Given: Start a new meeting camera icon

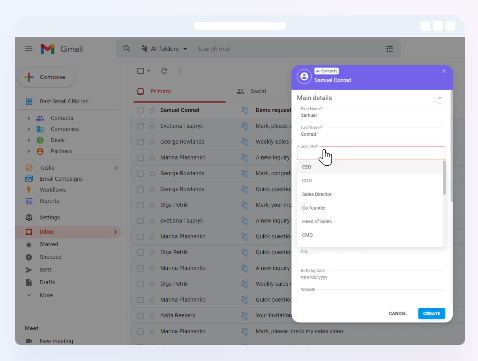Looking at the screenshot, I should [x=29, y=341].
